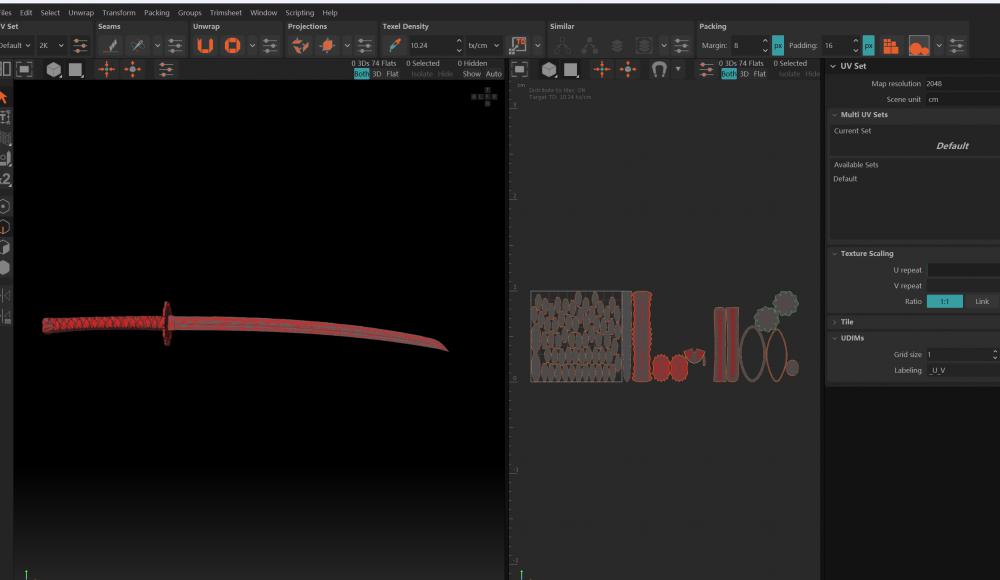Open the 2K map resolution dropdown

click(x=52, y=45)
